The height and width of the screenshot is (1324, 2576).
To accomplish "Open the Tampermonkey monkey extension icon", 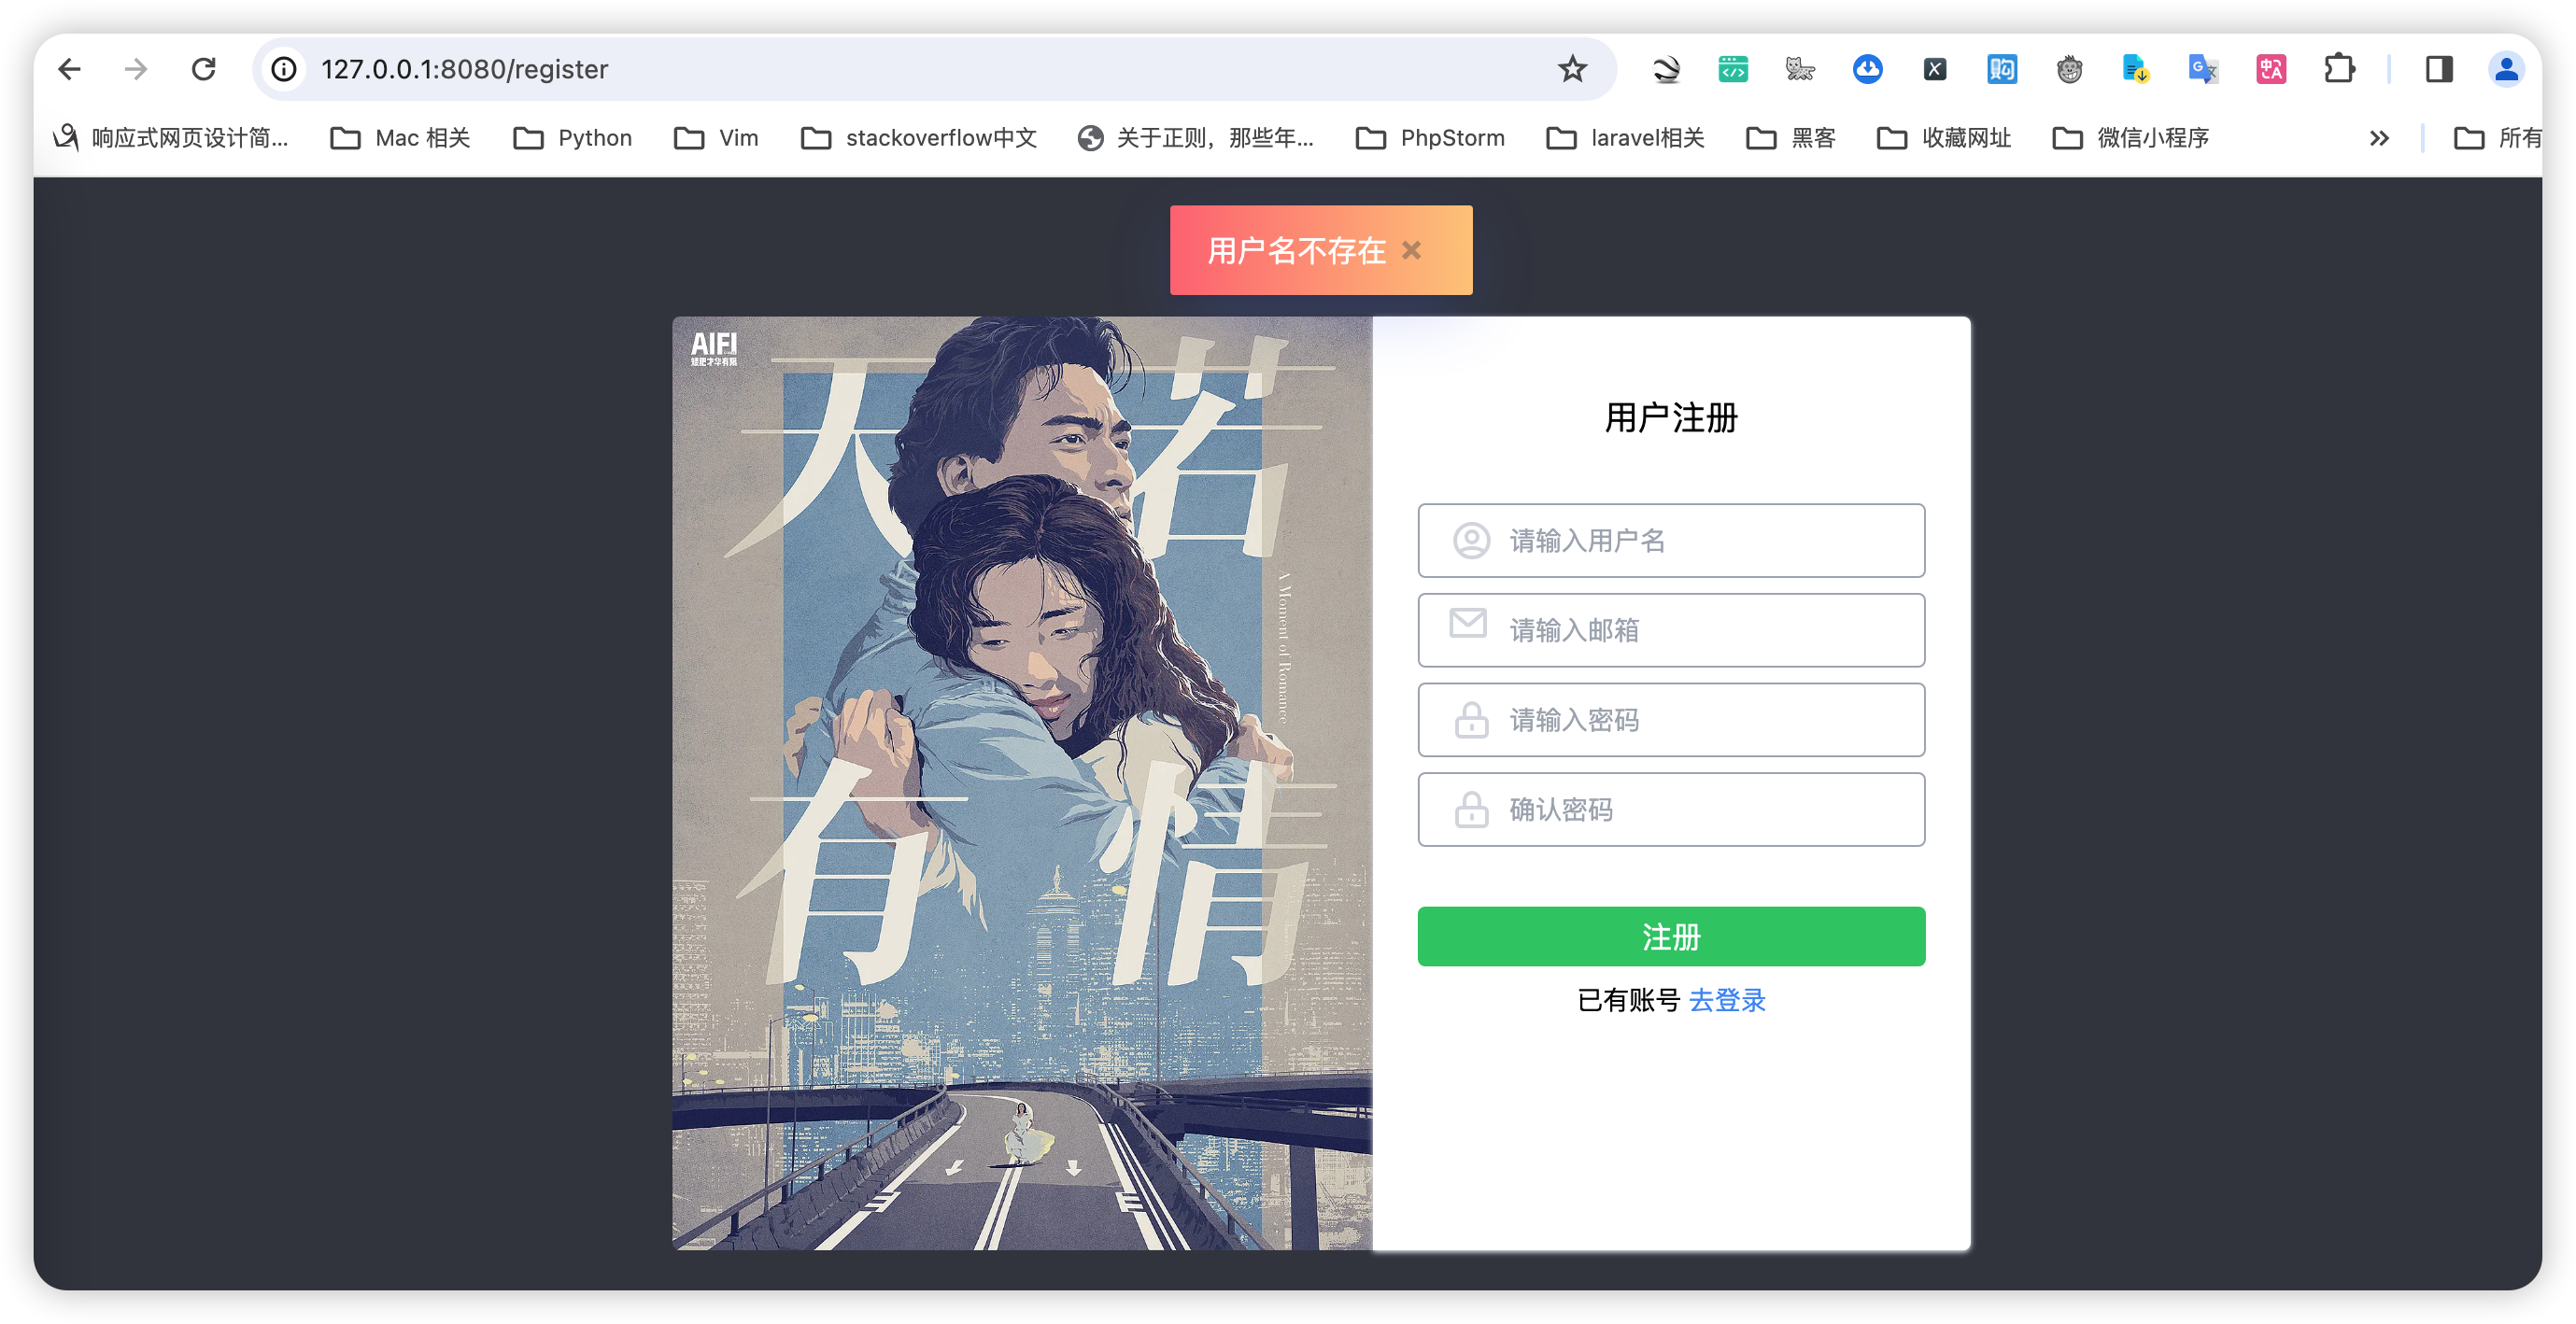I will (x=2069, y=68).
